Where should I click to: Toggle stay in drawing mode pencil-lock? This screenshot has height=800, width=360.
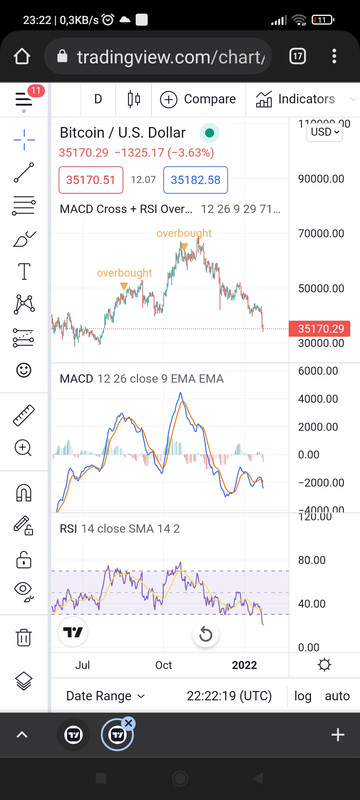24,526
